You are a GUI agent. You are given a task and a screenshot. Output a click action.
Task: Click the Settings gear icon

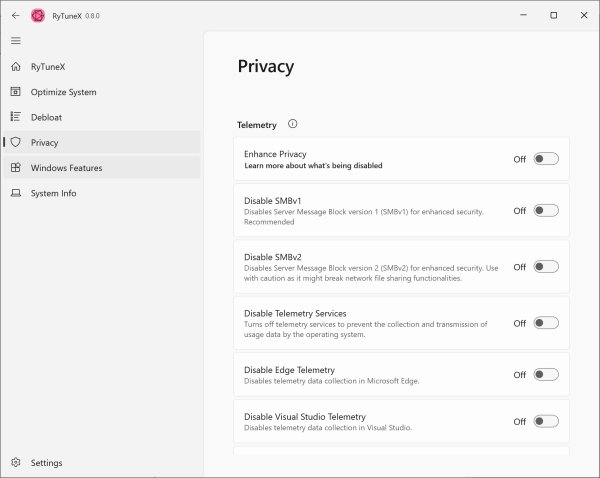point(15,463)
